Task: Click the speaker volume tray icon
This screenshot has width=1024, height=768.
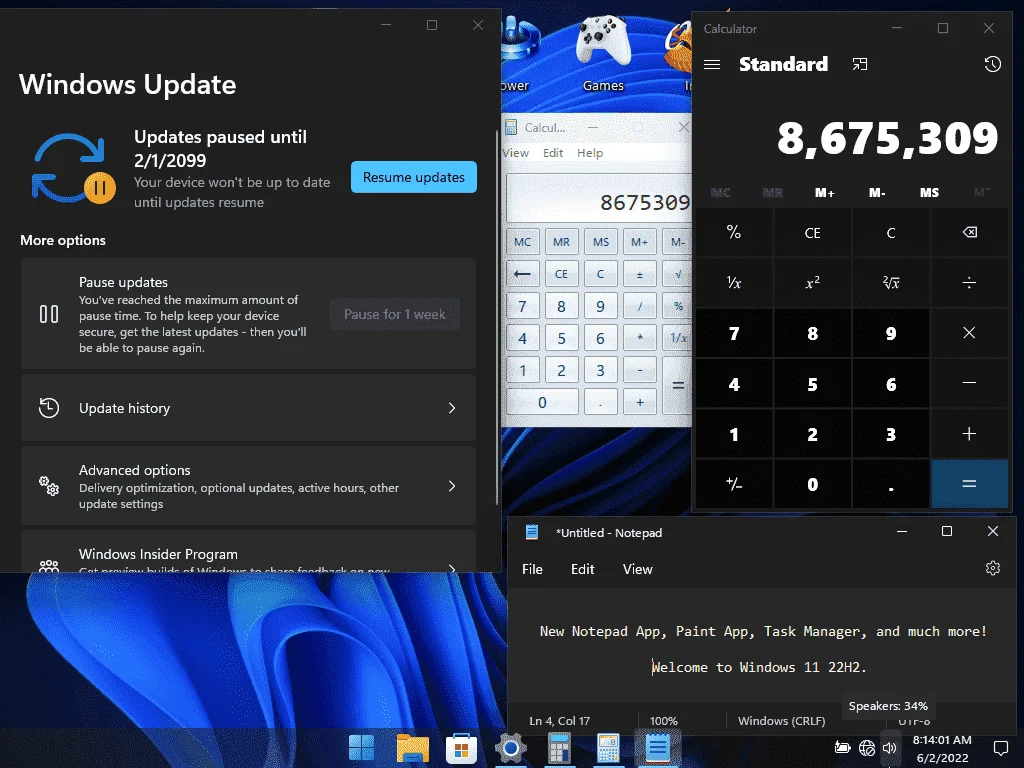Action: pyautogui.click(x=889, y=748)
